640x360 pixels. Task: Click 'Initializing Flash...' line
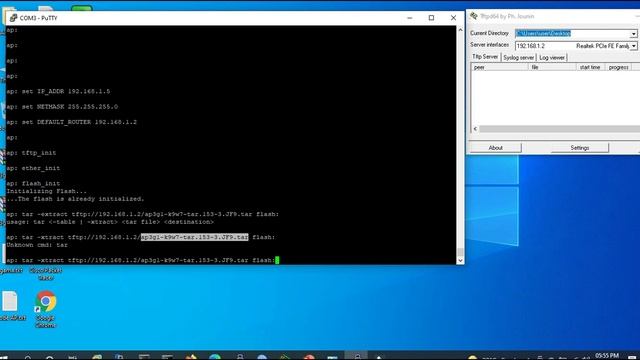[x=46, y=191]
